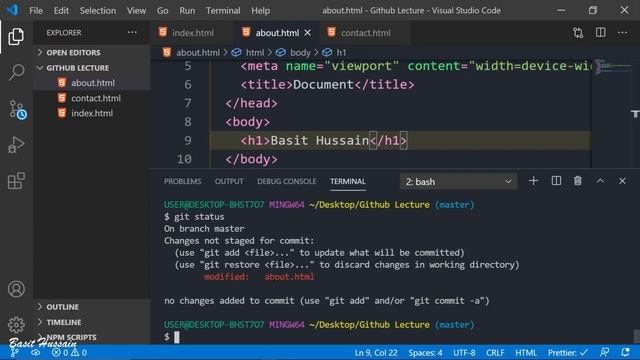Split the editor to the right
Viewport: 640px width, 360px height.
tap(600, 33)
